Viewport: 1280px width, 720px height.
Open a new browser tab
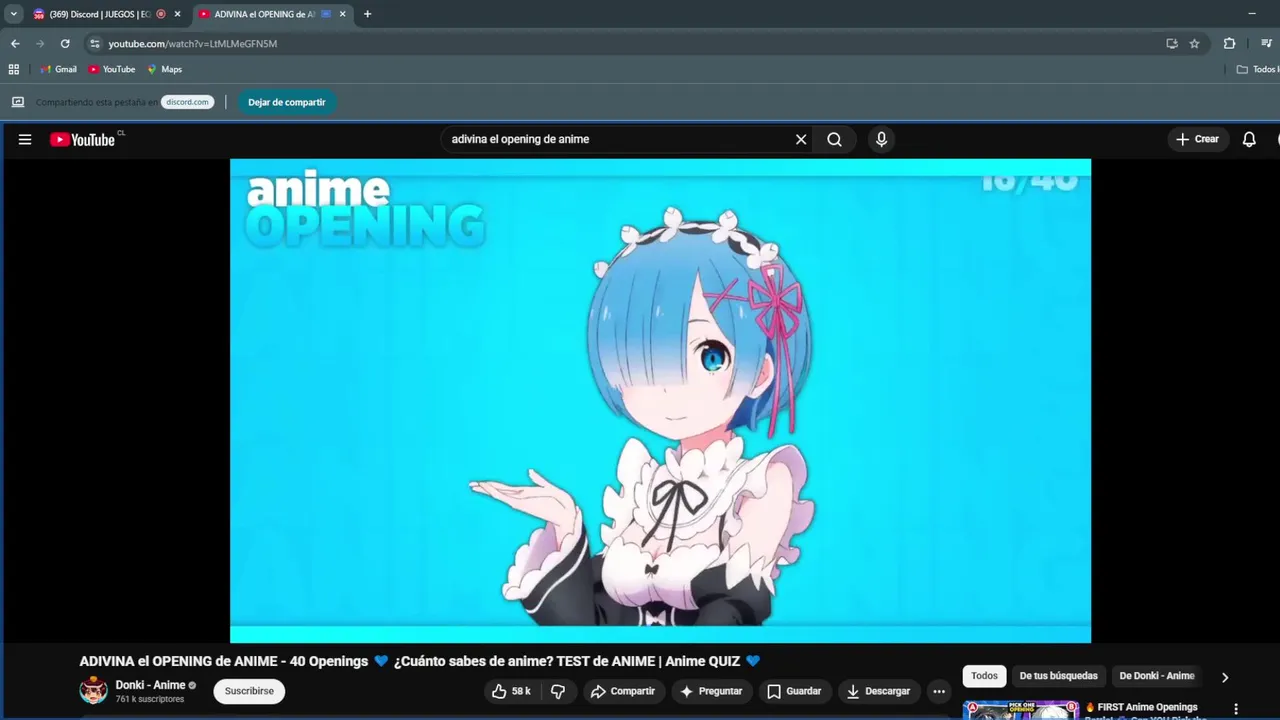coord(367,14)
